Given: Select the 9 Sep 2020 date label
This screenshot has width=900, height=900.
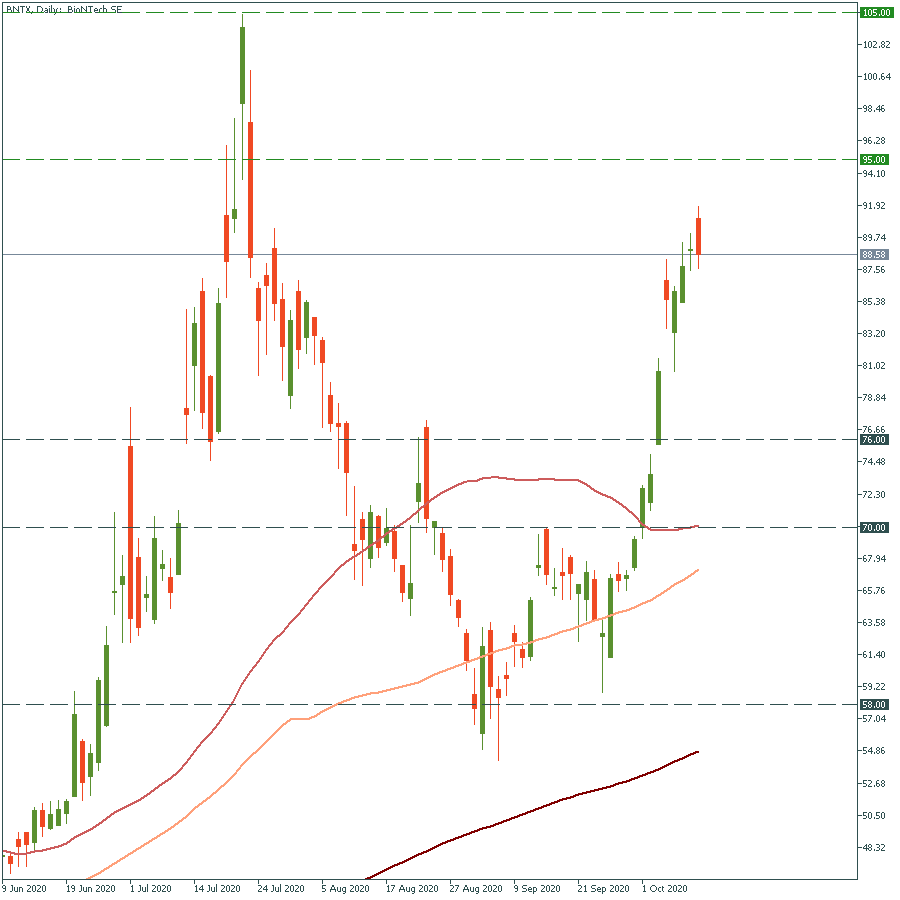Looking at the screenshot, I should (x=537, y=888).
